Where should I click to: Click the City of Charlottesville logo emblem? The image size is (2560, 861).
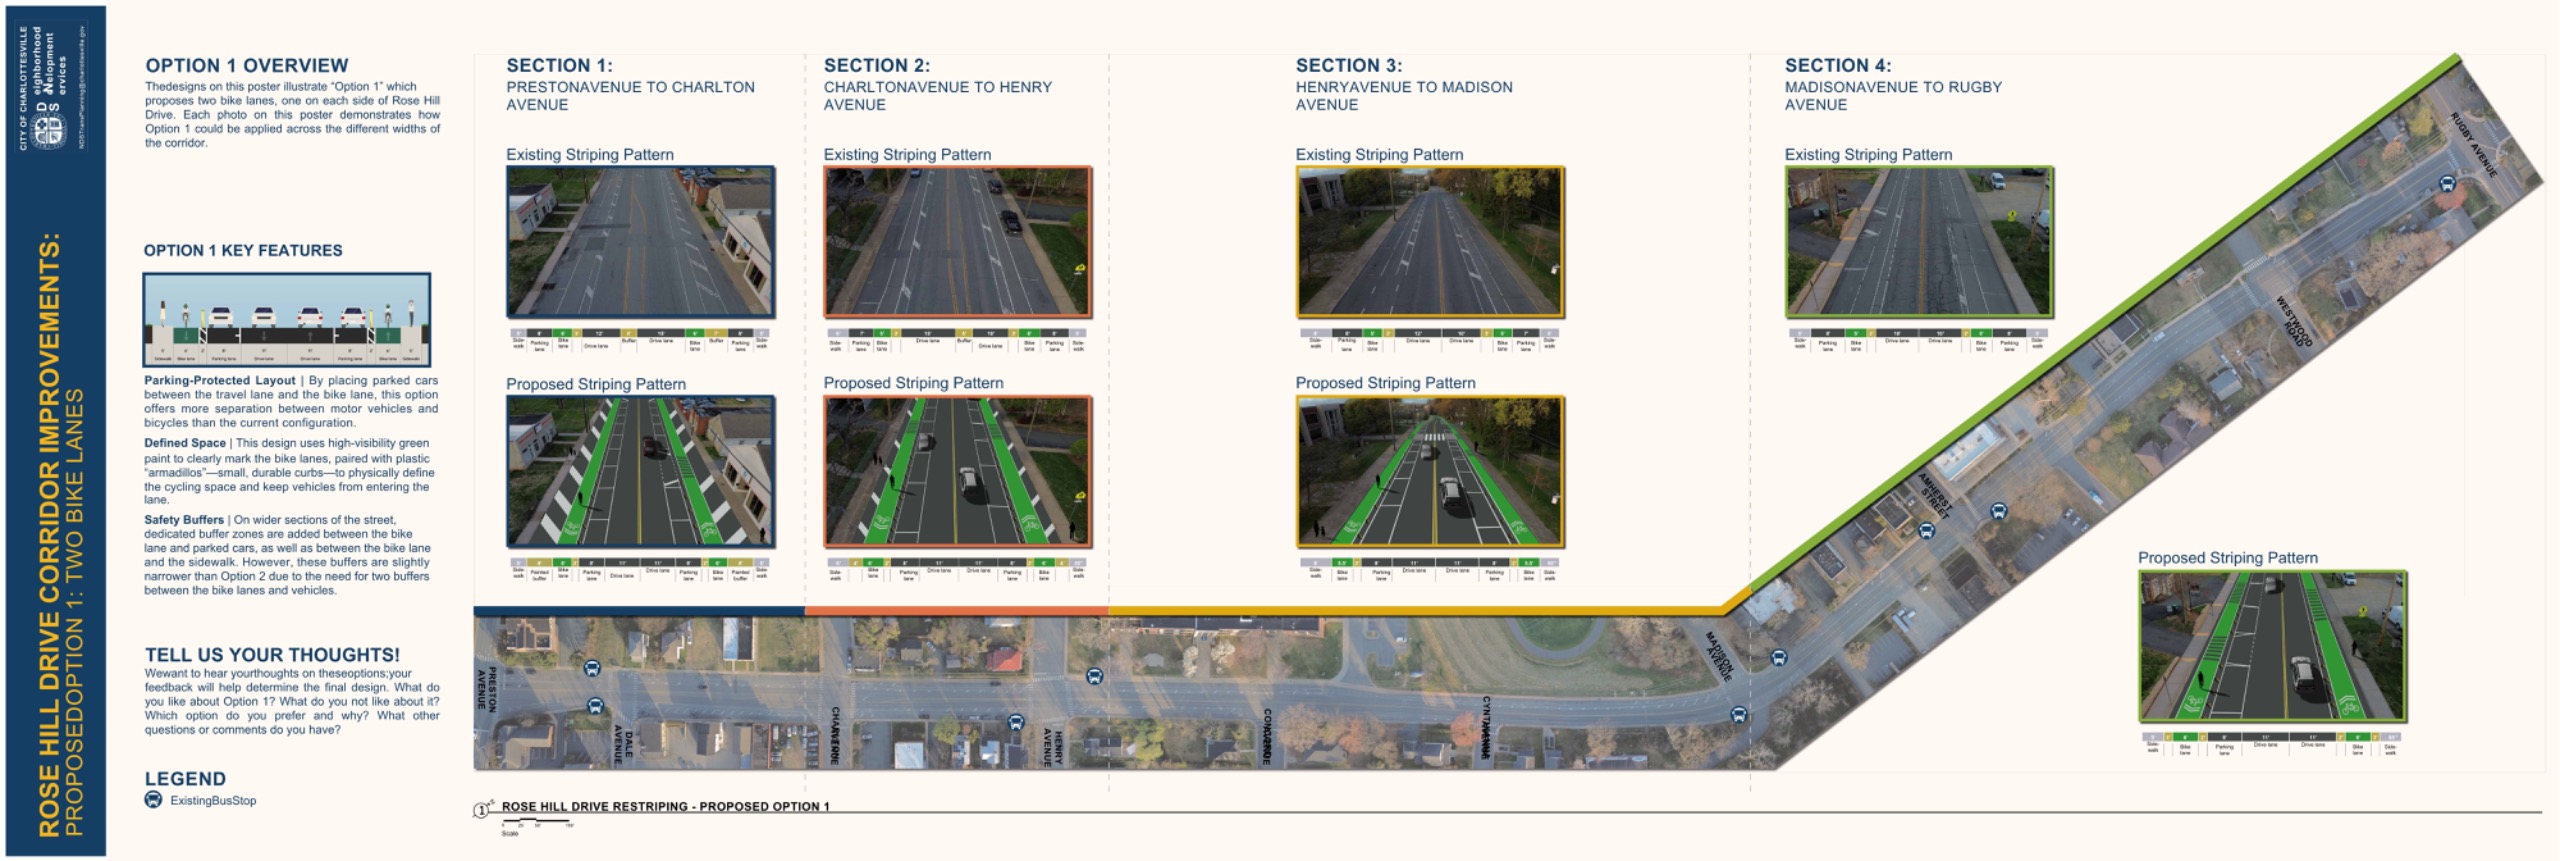tap(48, 130)
